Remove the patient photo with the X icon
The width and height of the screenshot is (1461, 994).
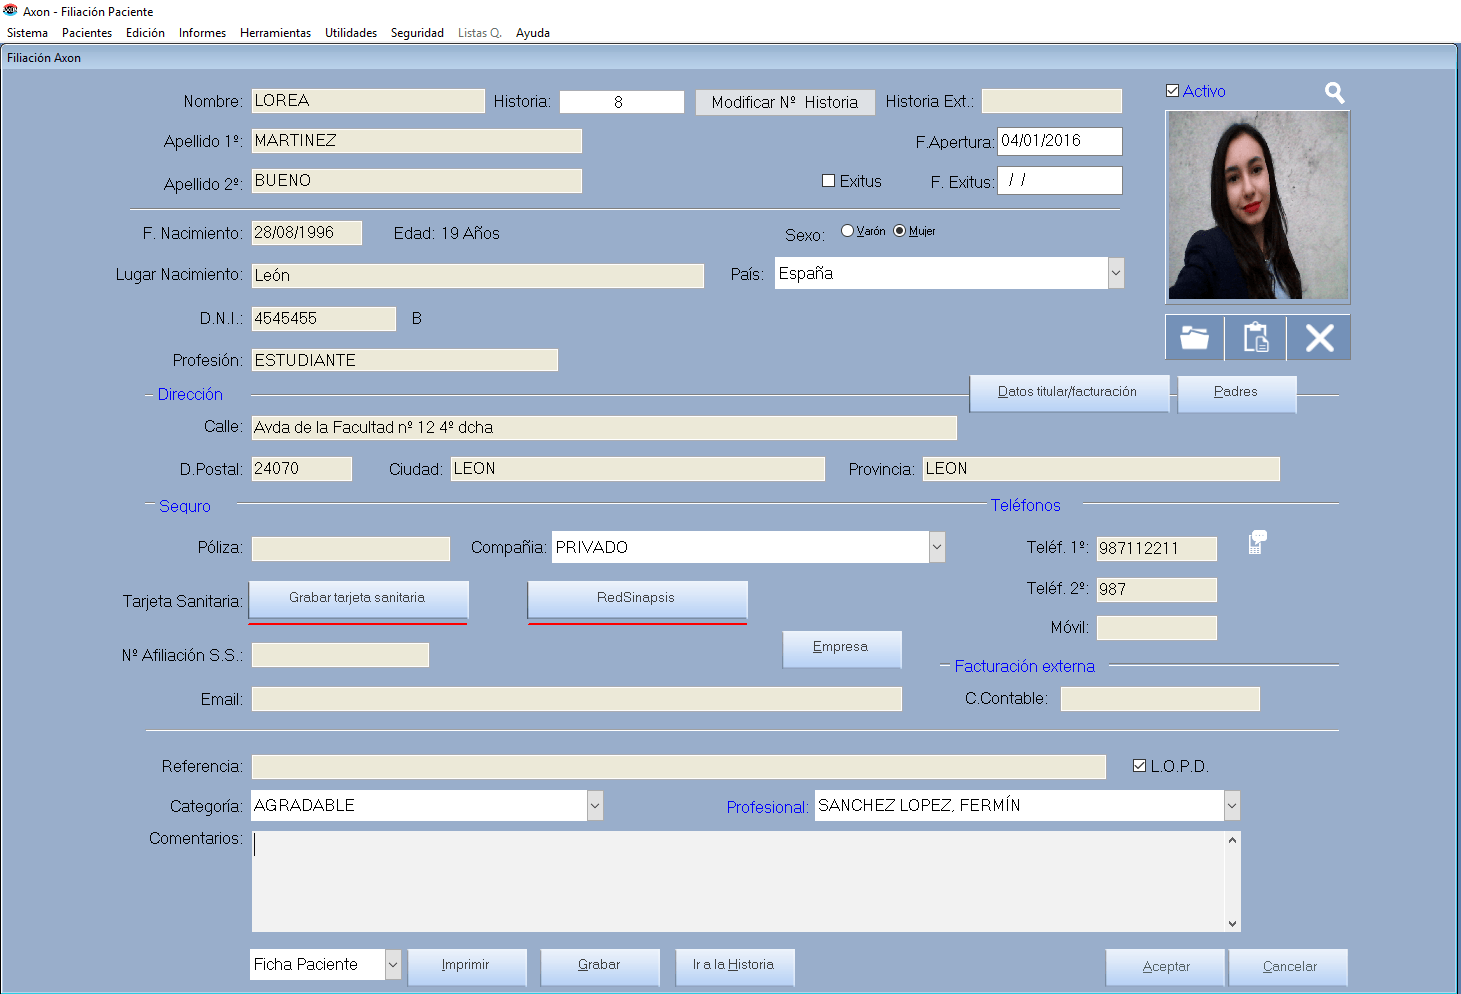point(1319,338)
